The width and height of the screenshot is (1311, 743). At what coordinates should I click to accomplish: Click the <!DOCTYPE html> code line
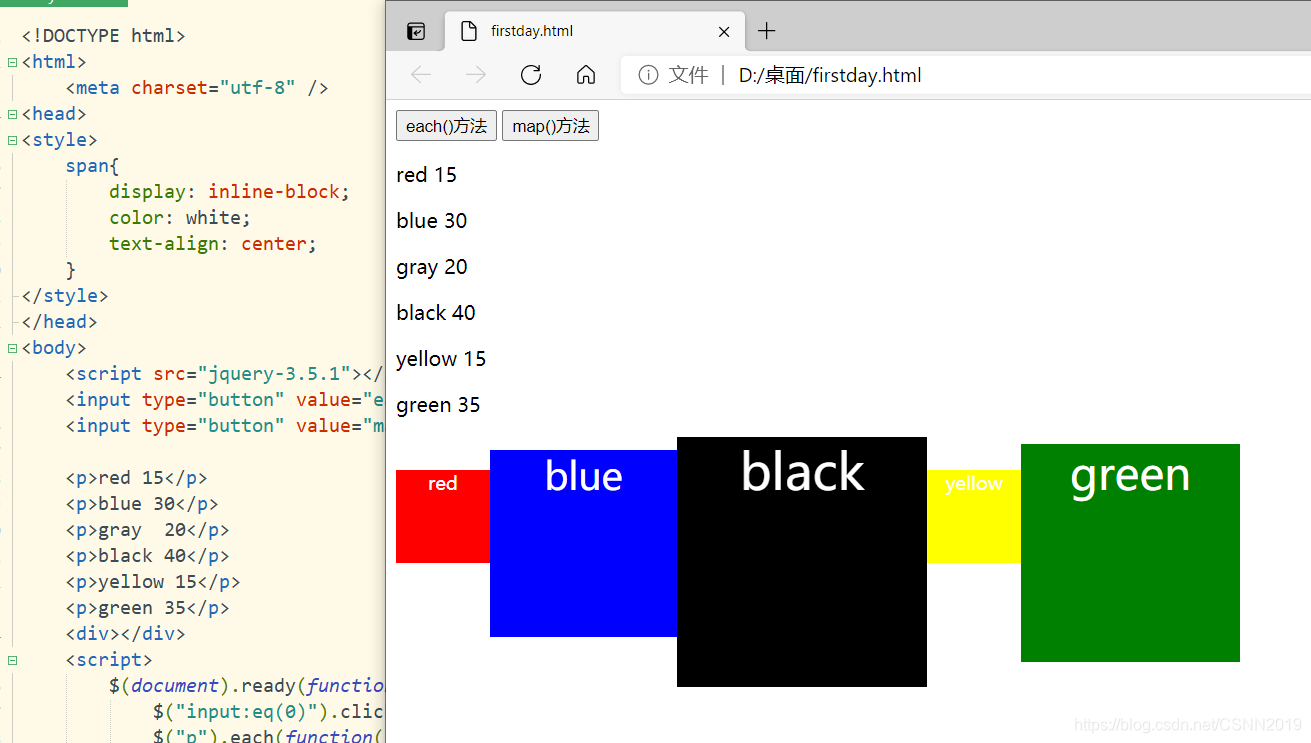(x=104, y=36)
